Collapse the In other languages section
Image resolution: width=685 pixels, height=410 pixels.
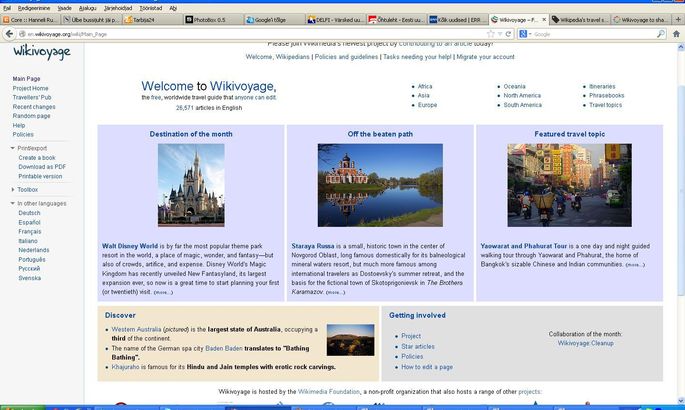pos(13,203)
